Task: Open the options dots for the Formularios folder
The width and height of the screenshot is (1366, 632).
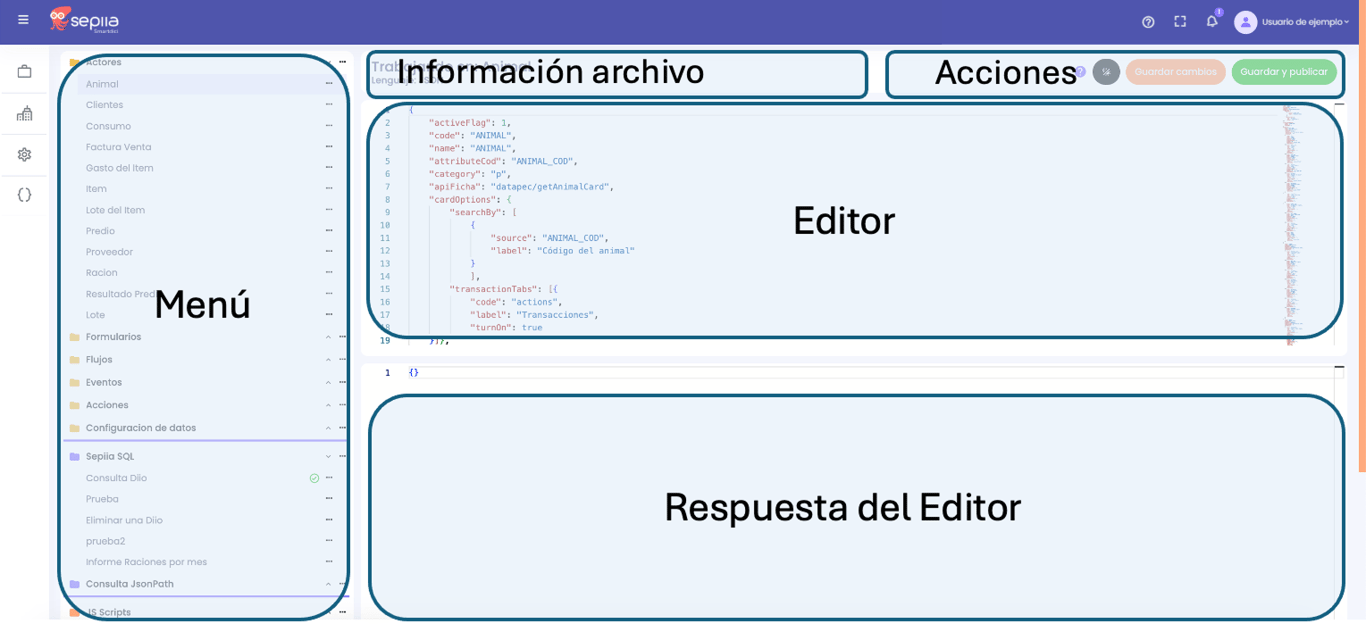Action: click(x=343, y=337)
